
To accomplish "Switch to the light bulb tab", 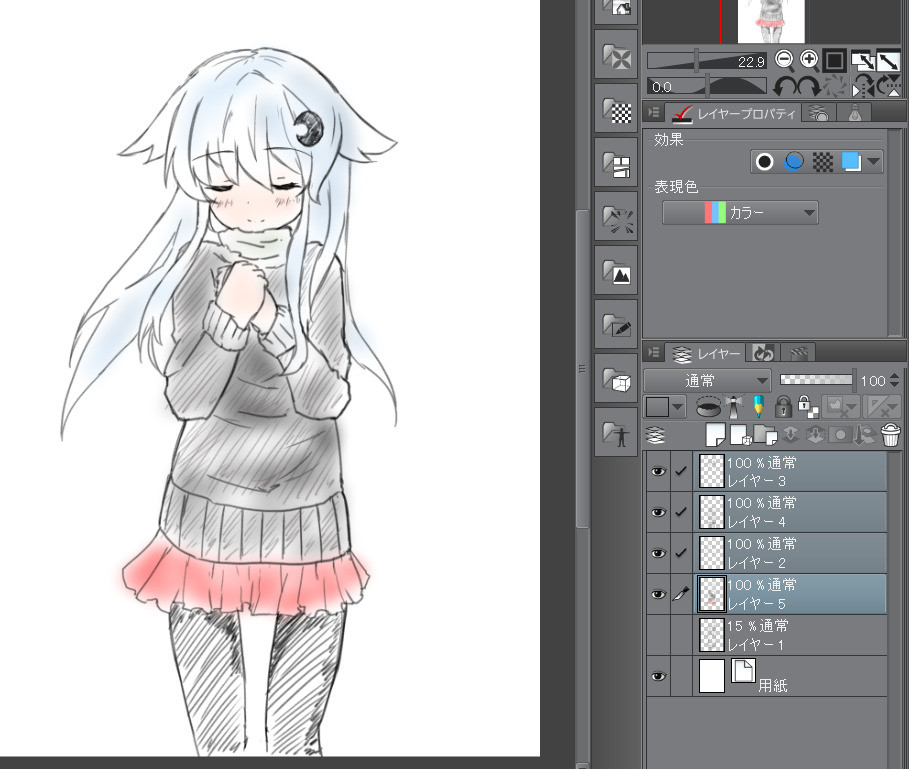I will tap(855, 113).
